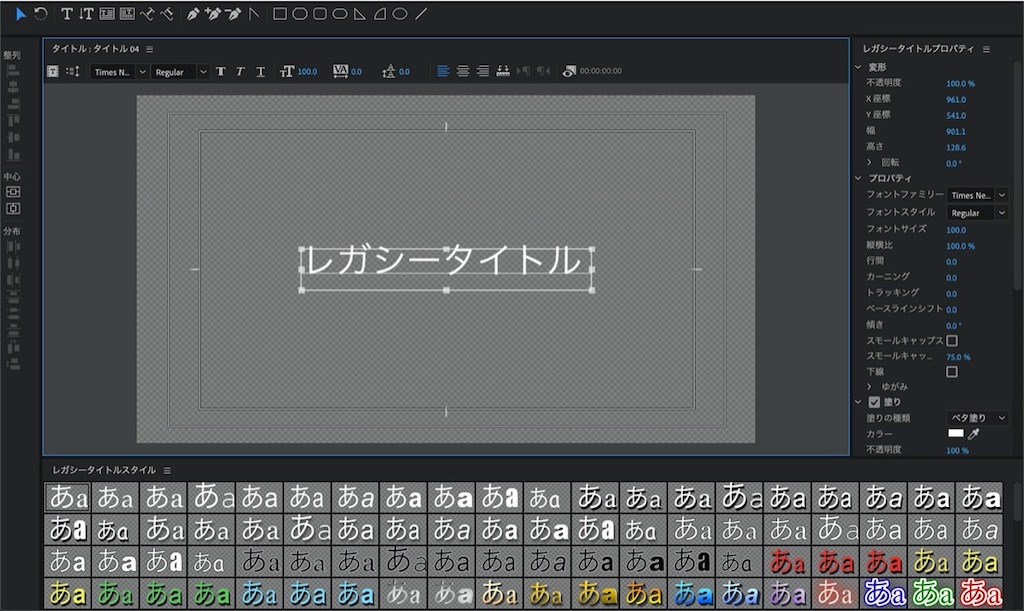This screenshot has height=611, width=1024.
Task: Apply the highlighted currently selected style thumbnail
Action: click(68, 497)
